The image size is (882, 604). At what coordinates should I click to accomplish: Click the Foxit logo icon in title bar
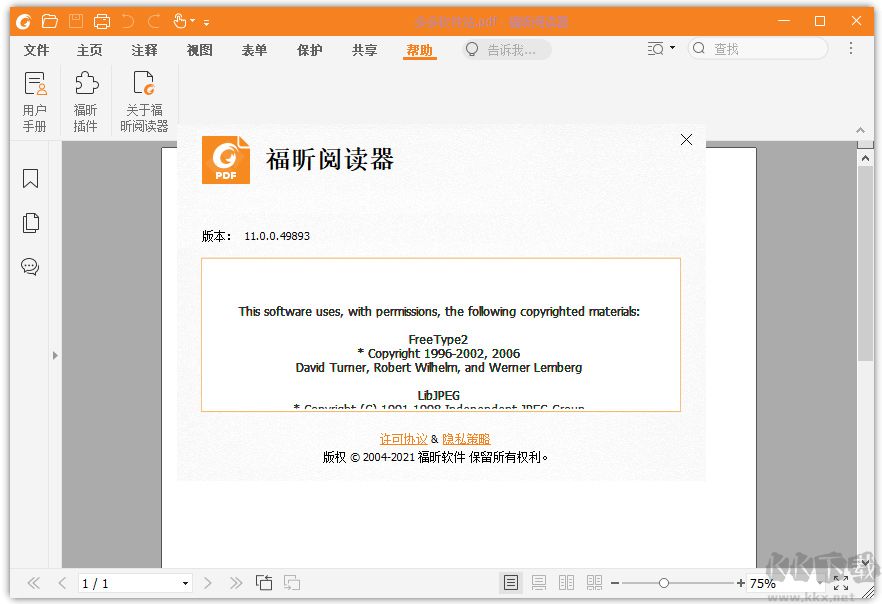pos(23,21)
